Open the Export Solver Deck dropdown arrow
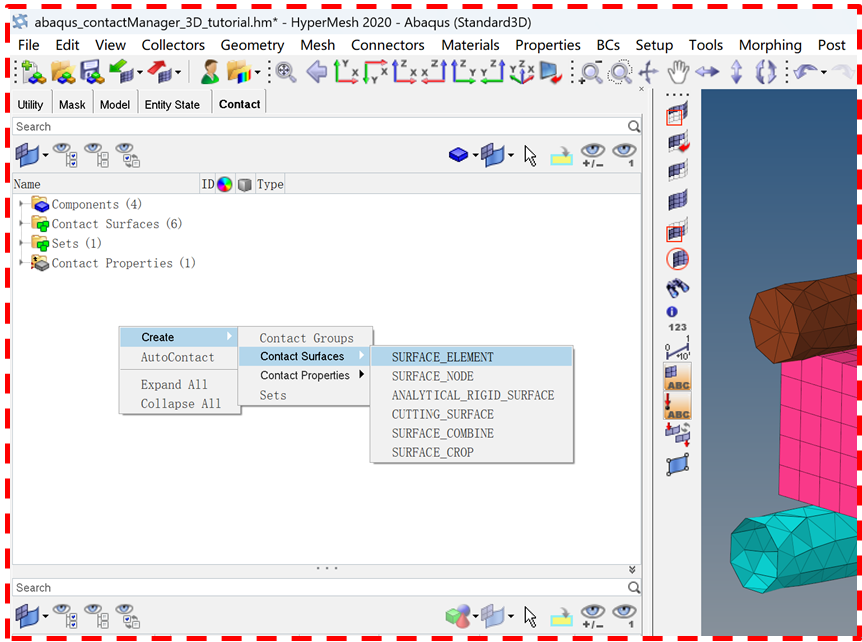Screen dimensions: 862x642 (x=179, y=73)
